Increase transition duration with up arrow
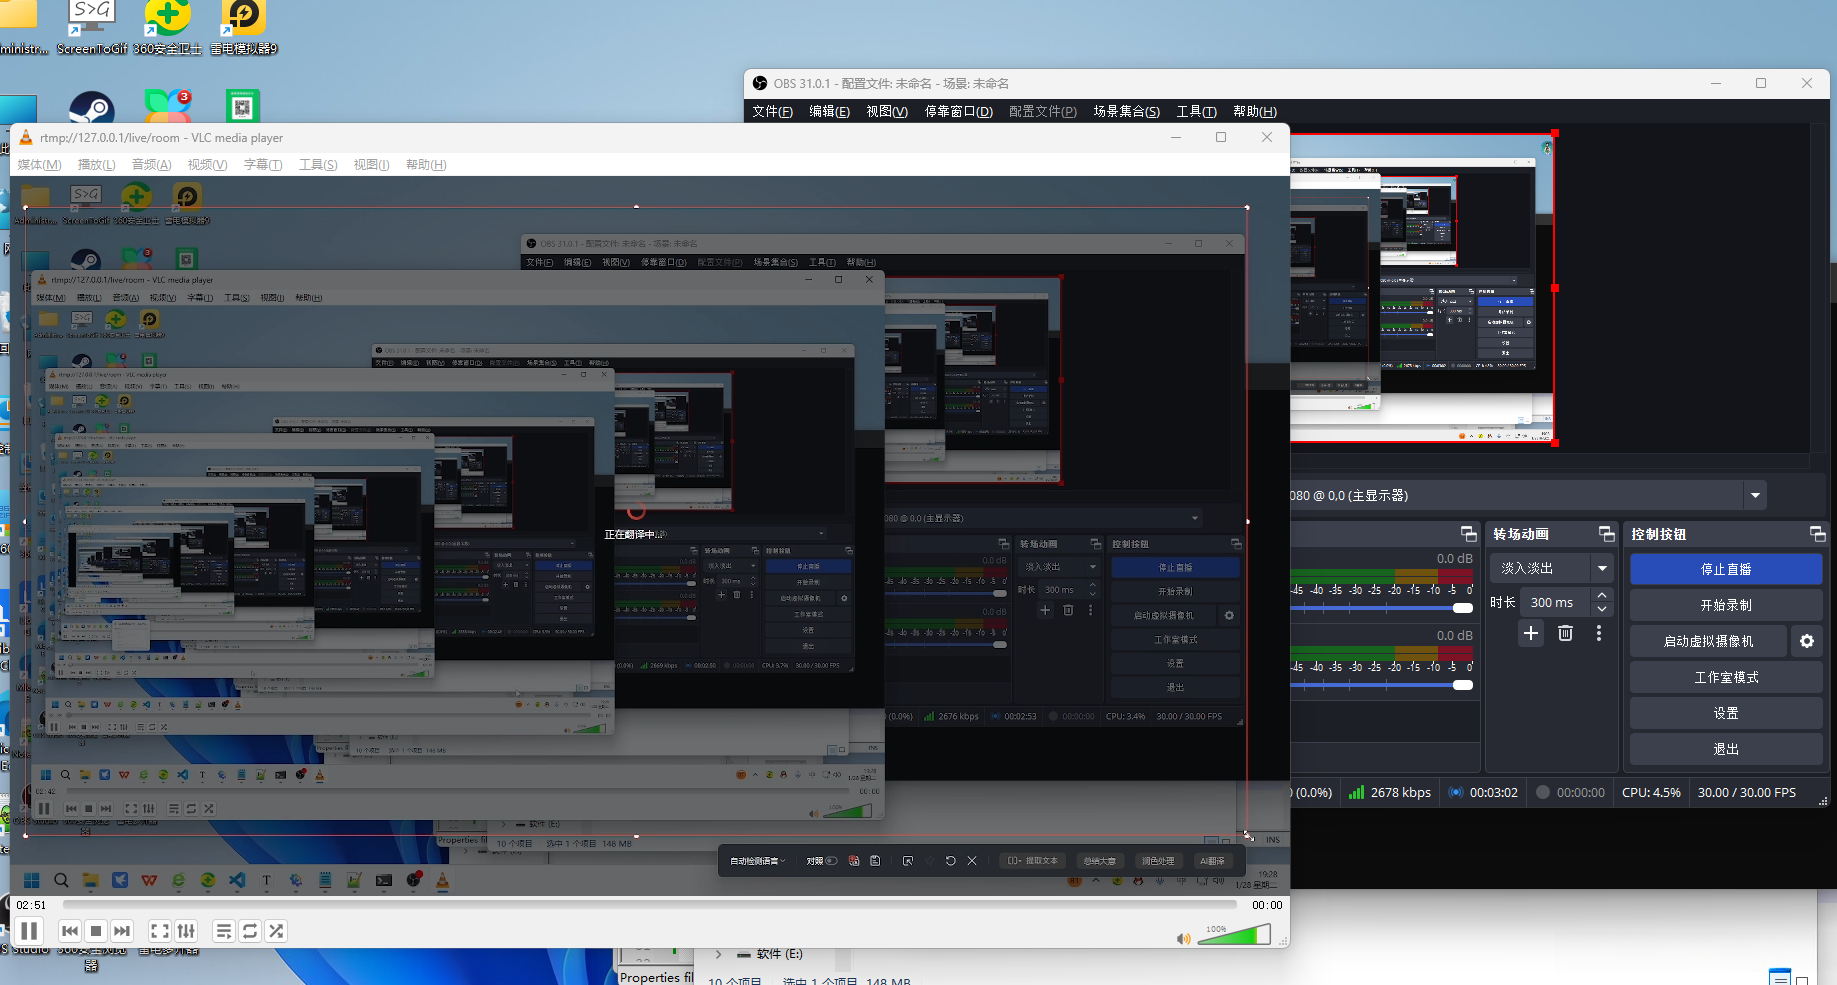 pos(1602,596)
